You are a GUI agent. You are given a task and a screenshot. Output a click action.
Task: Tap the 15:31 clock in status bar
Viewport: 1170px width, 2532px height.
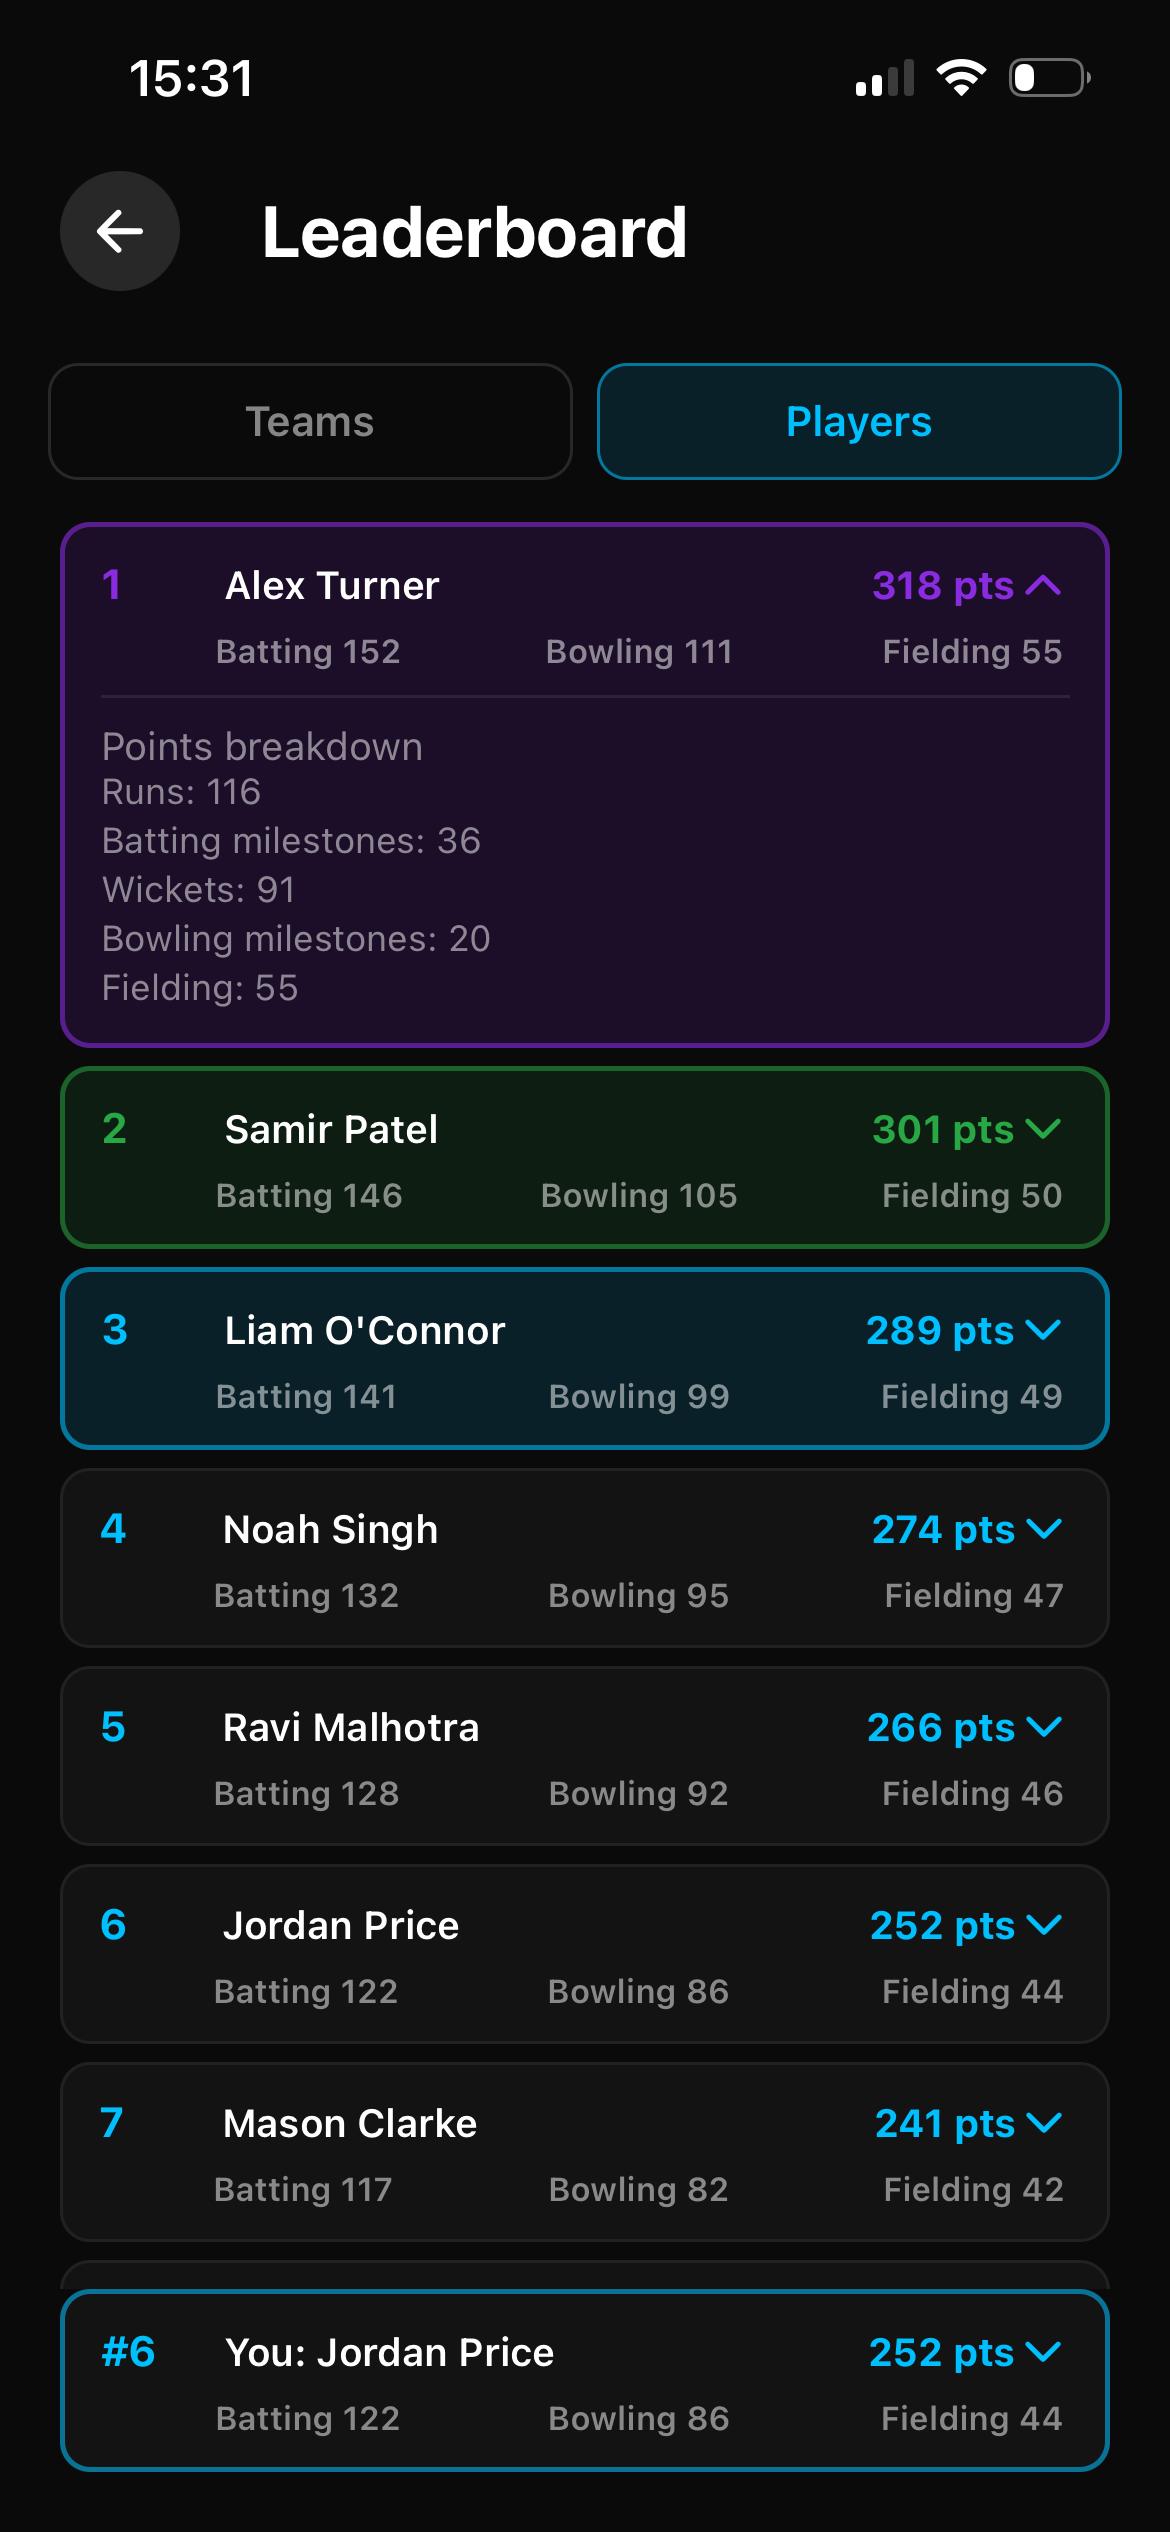tap(191, 78)
